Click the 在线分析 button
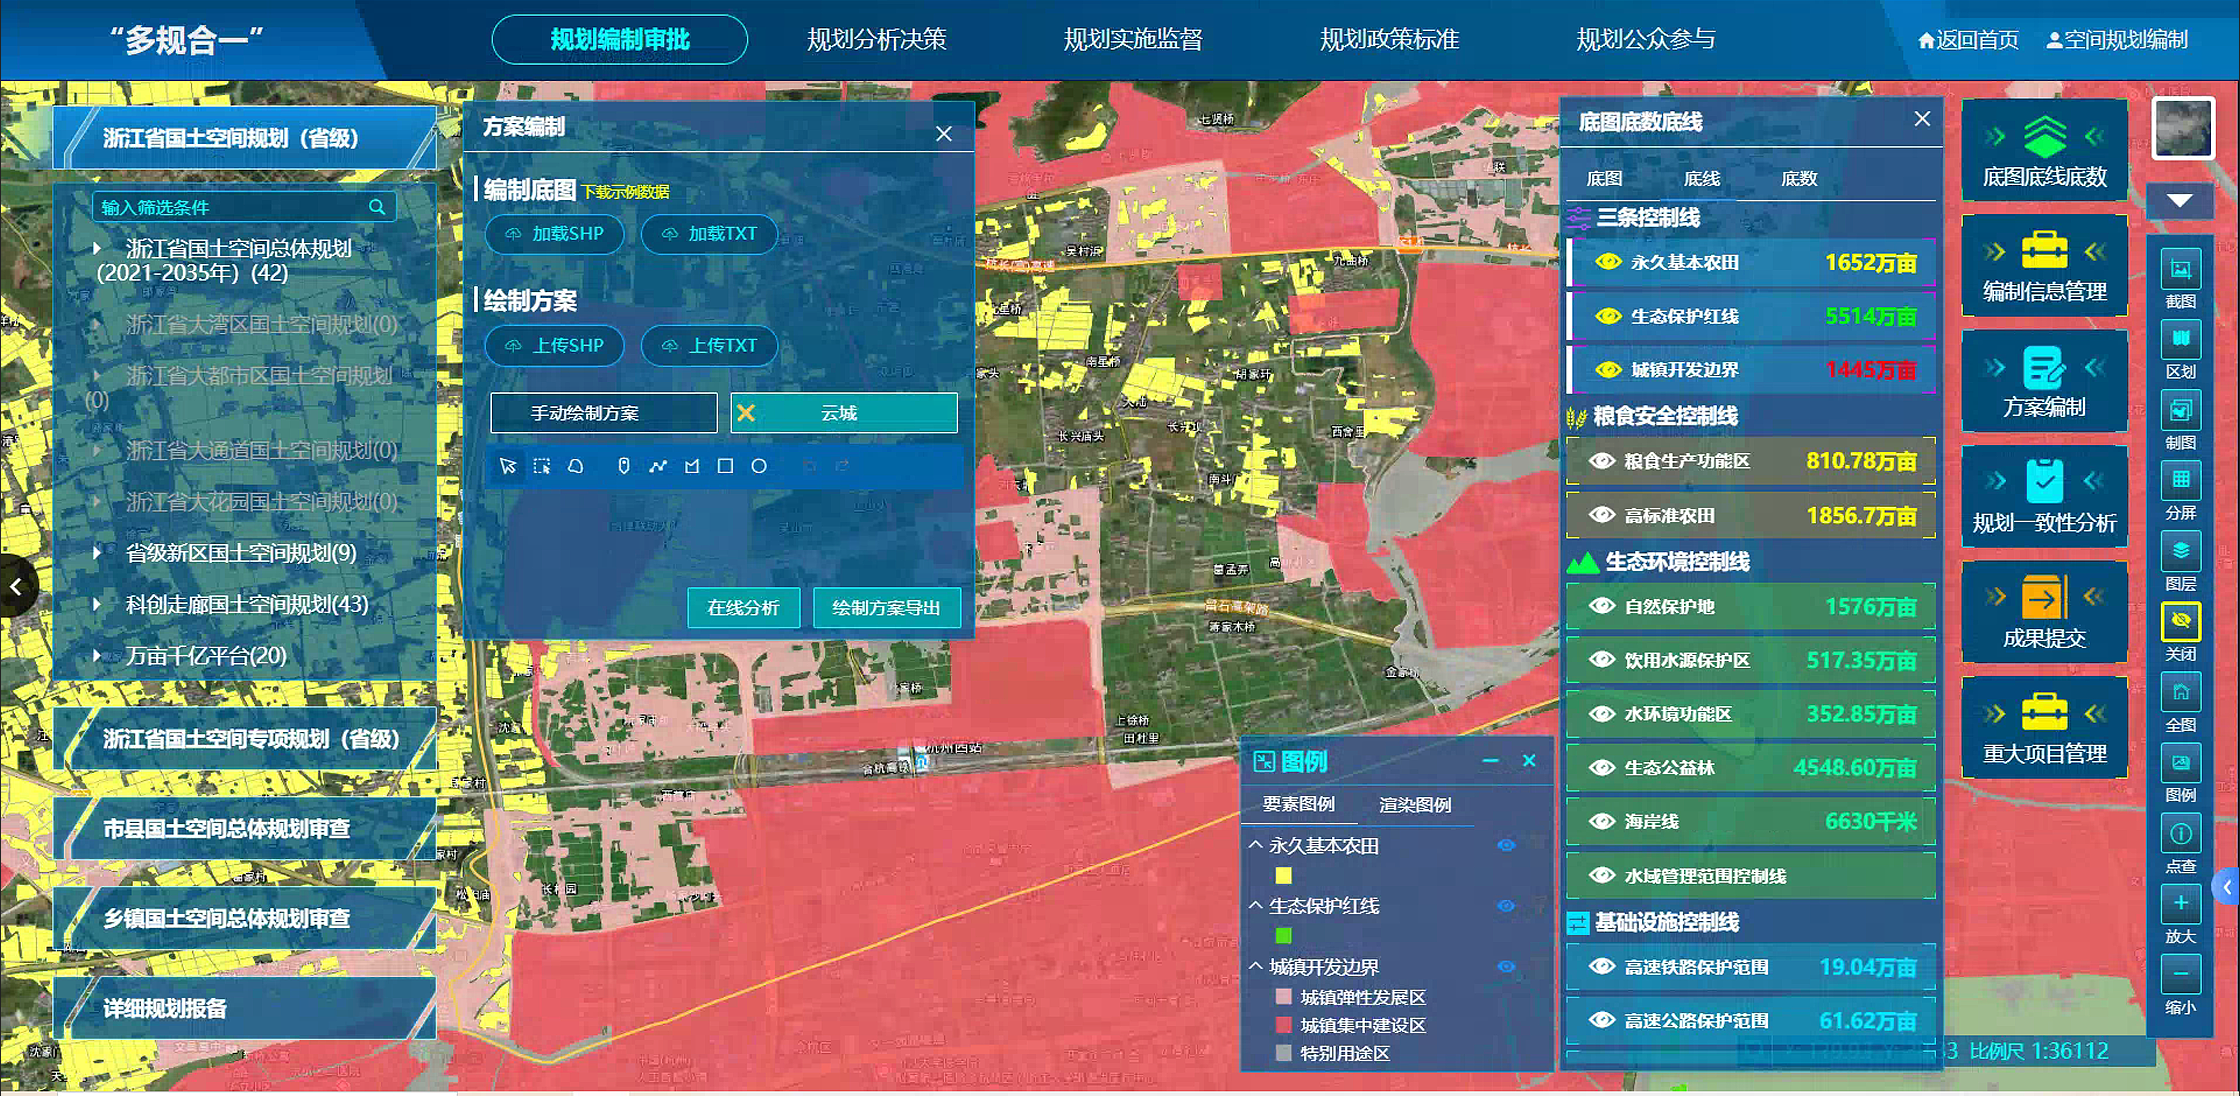 [x=743, y=608]
